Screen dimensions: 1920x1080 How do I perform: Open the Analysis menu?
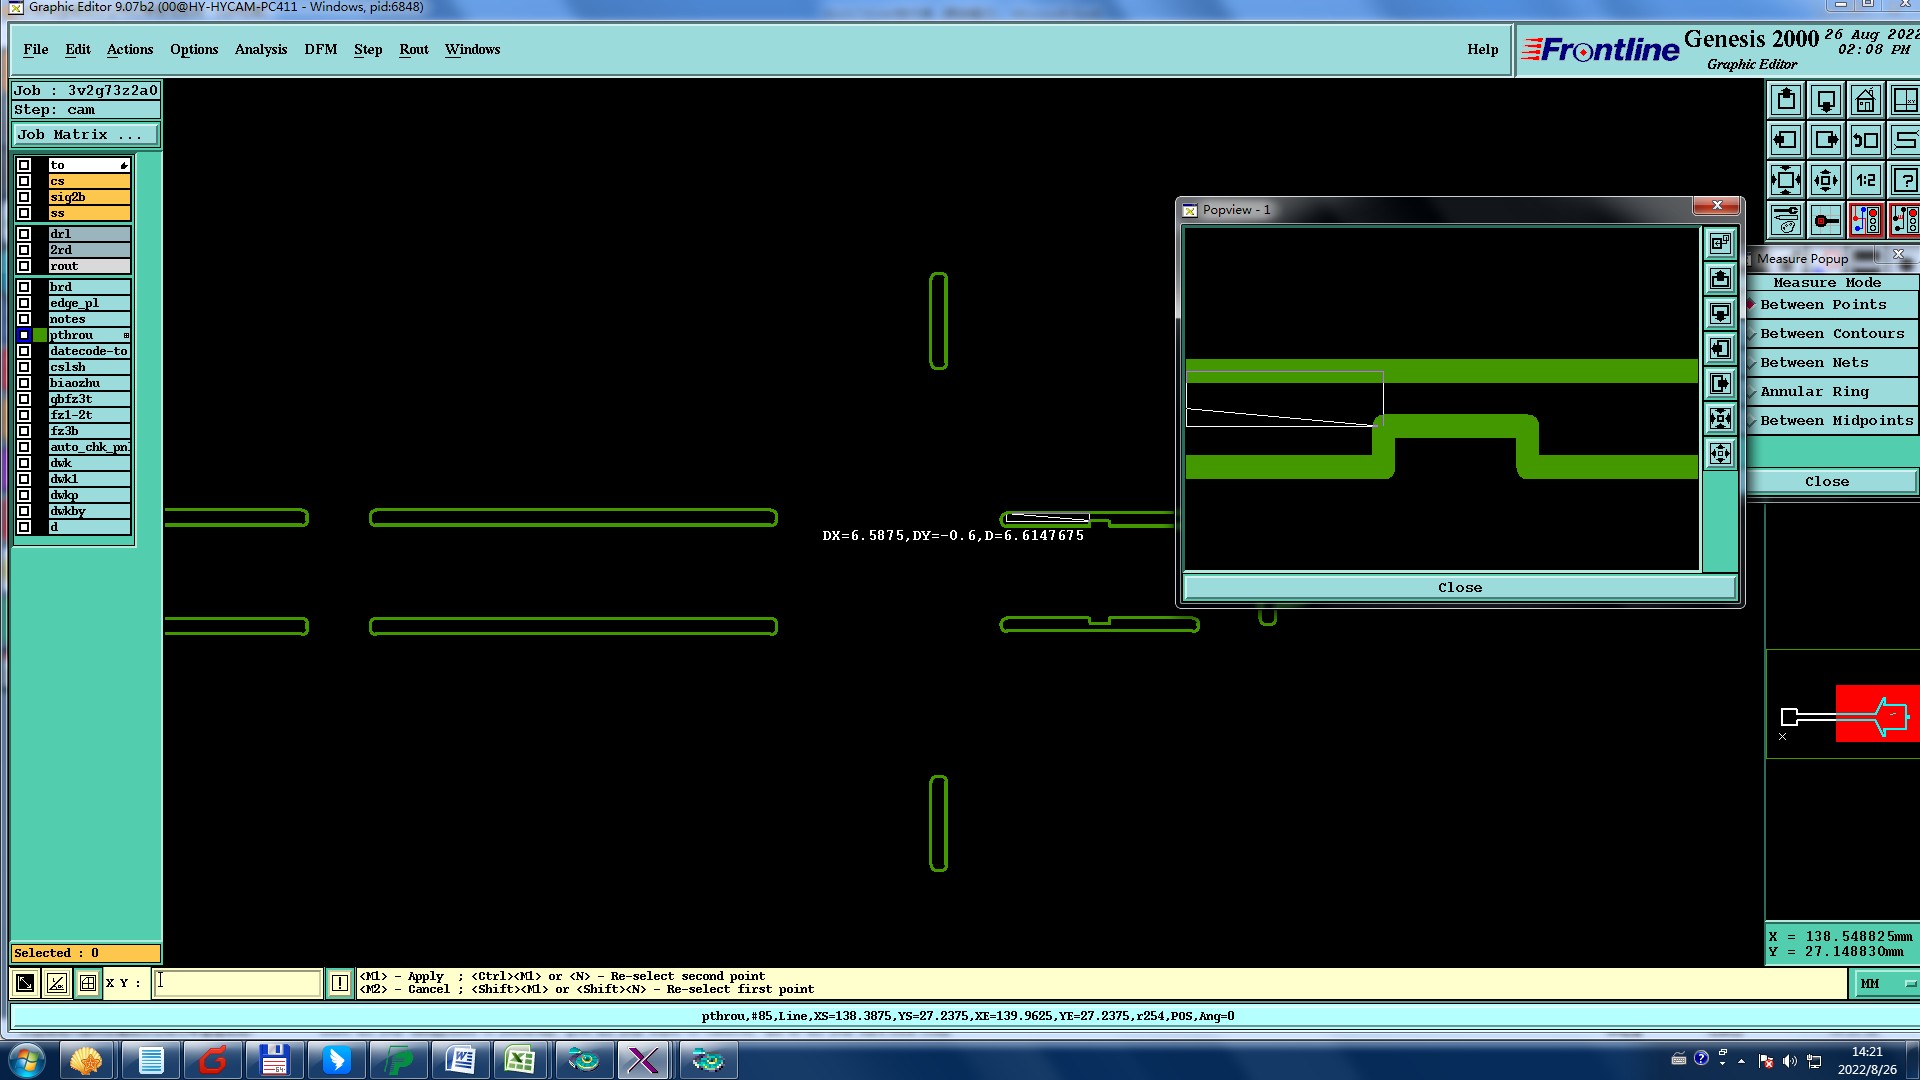click(260, 49)
